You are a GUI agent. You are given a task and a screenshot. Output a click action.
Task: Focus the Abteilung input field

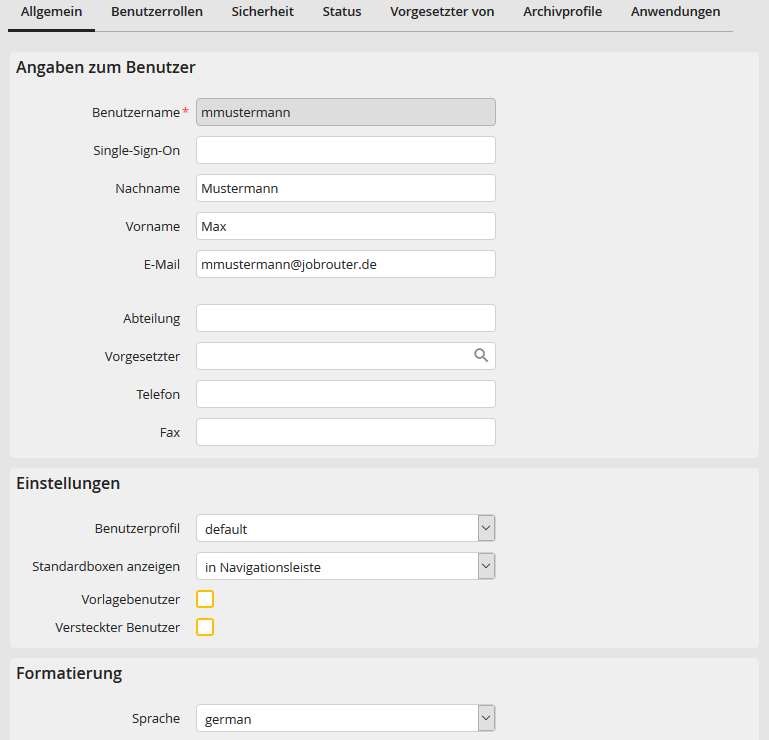[346, 318]
